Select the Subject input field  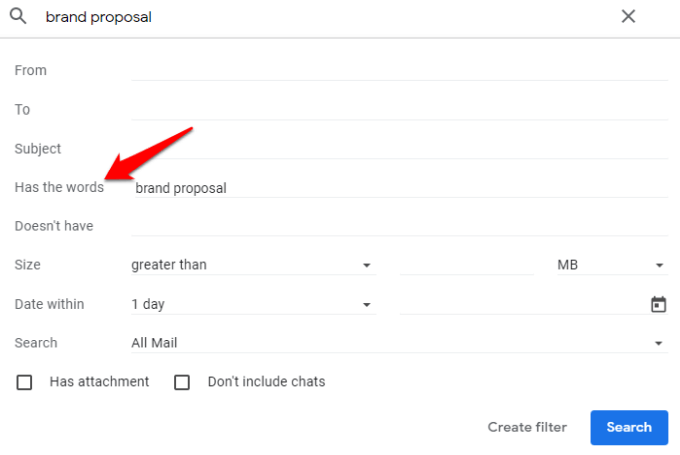[399, 148]
